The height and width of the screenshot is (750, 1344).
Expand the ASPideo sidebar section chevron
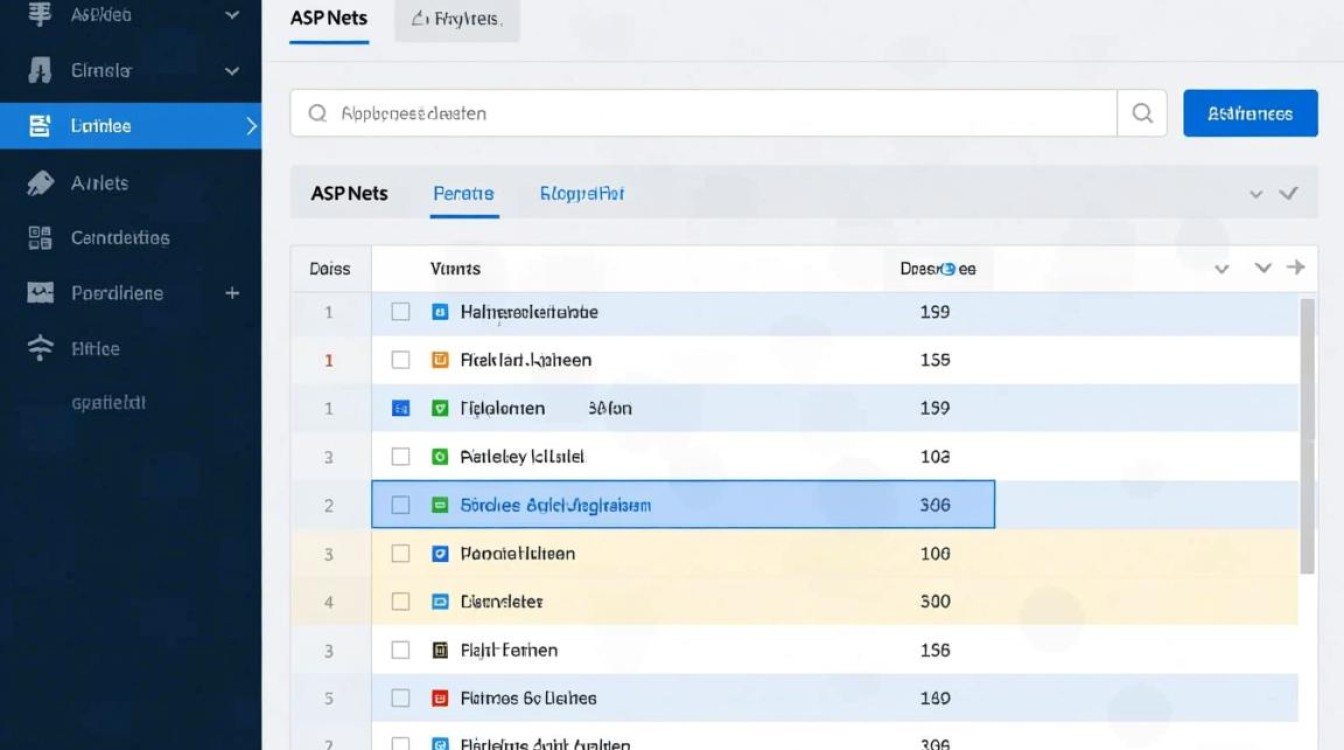(x=232, y=15)
